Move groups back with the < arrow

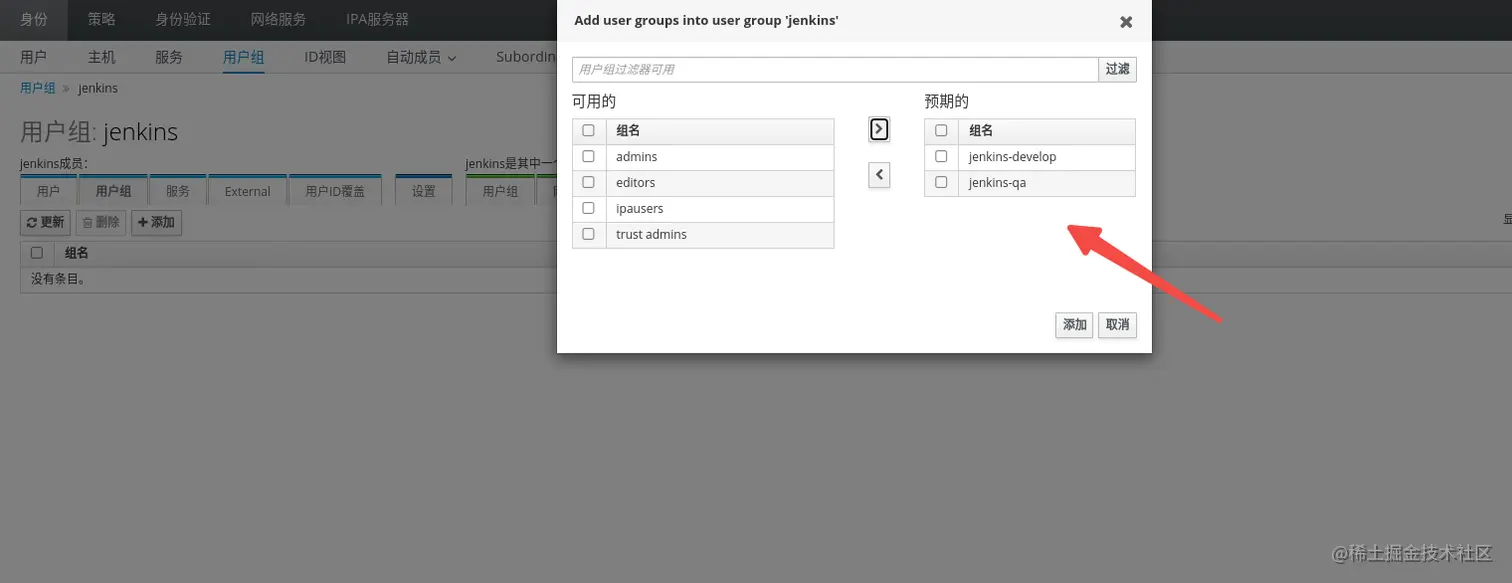pyautogui.click(x=879, y=175)
